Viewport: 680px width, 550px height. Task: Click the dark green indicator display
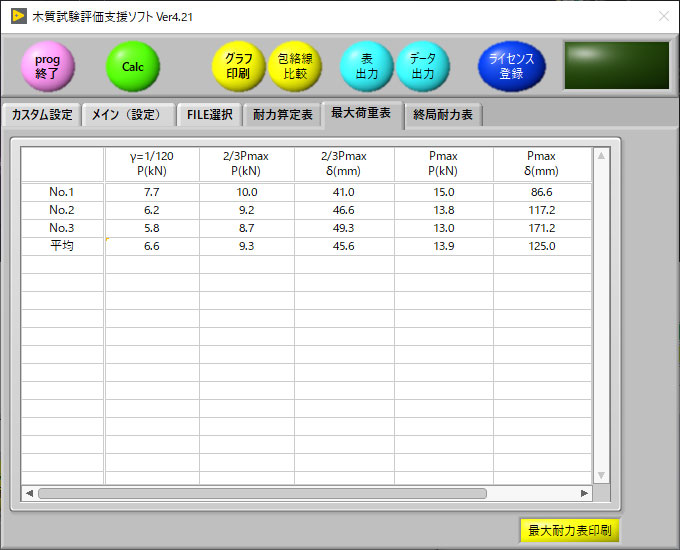click(616, 66)
